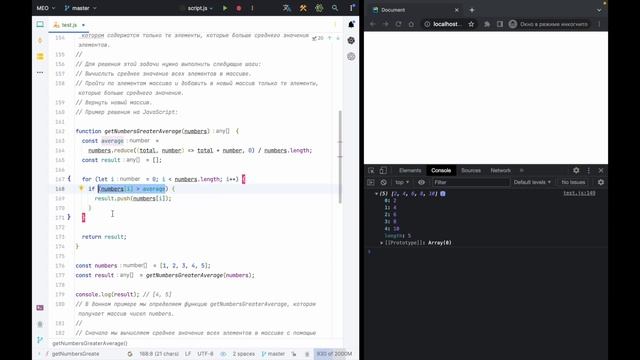
Task: Switch to the Network tab in DevTools
Action: [500, 170]
